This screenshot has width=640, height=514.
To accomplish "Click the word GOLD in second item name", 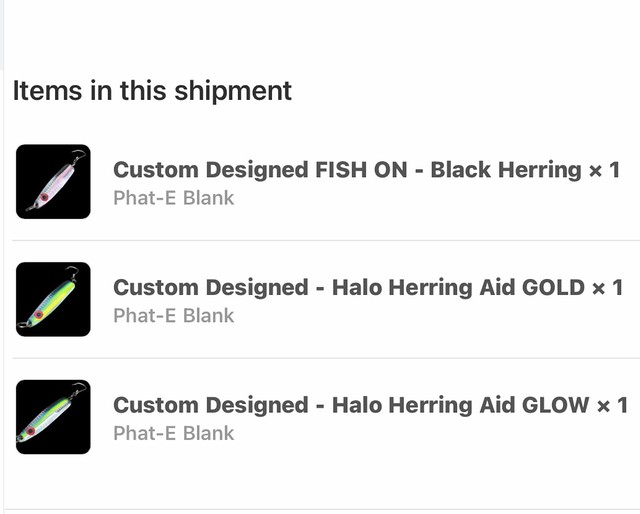I will pyautogui.click(x=553, y=287).
